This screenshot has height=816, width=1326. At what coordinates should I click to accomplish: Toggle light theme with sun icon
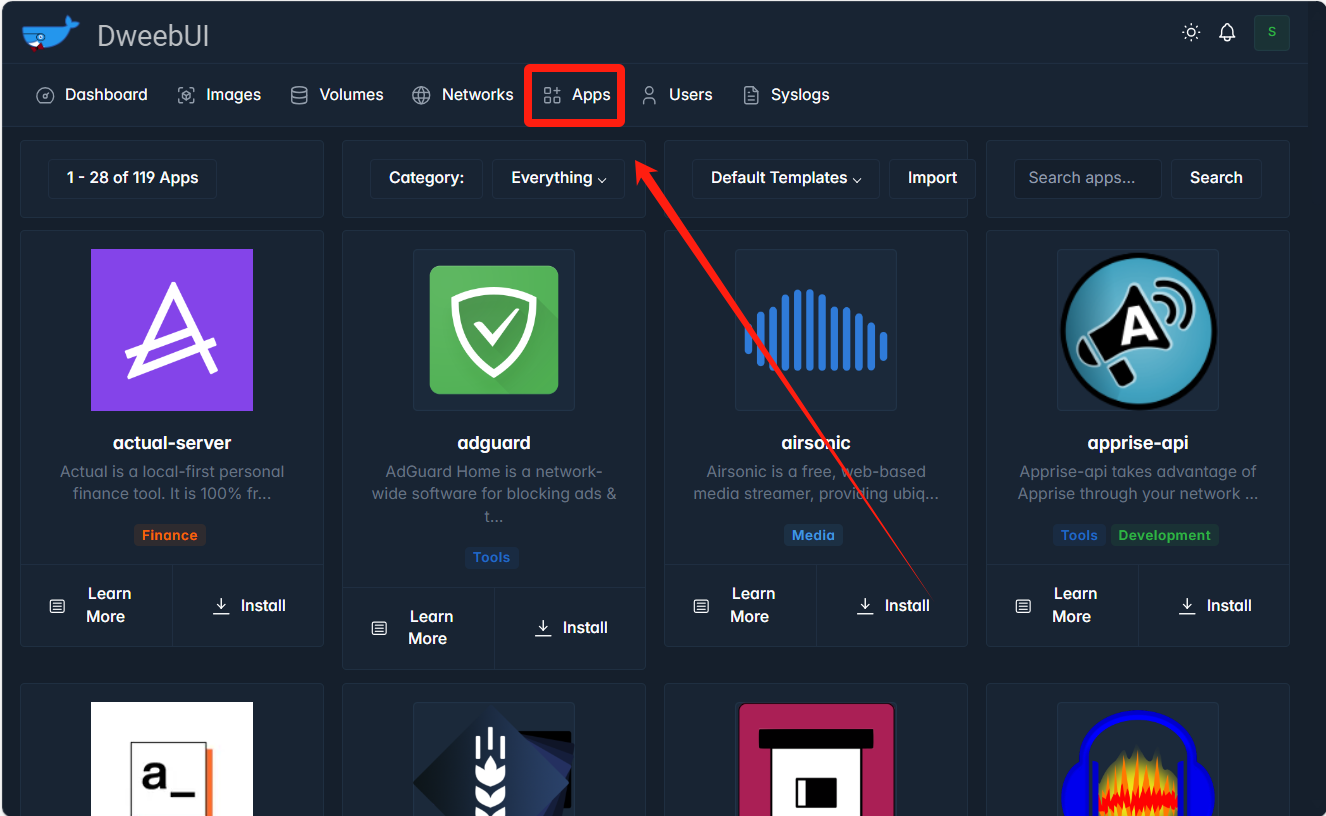pyautogui.click(x=1190, y=33)
